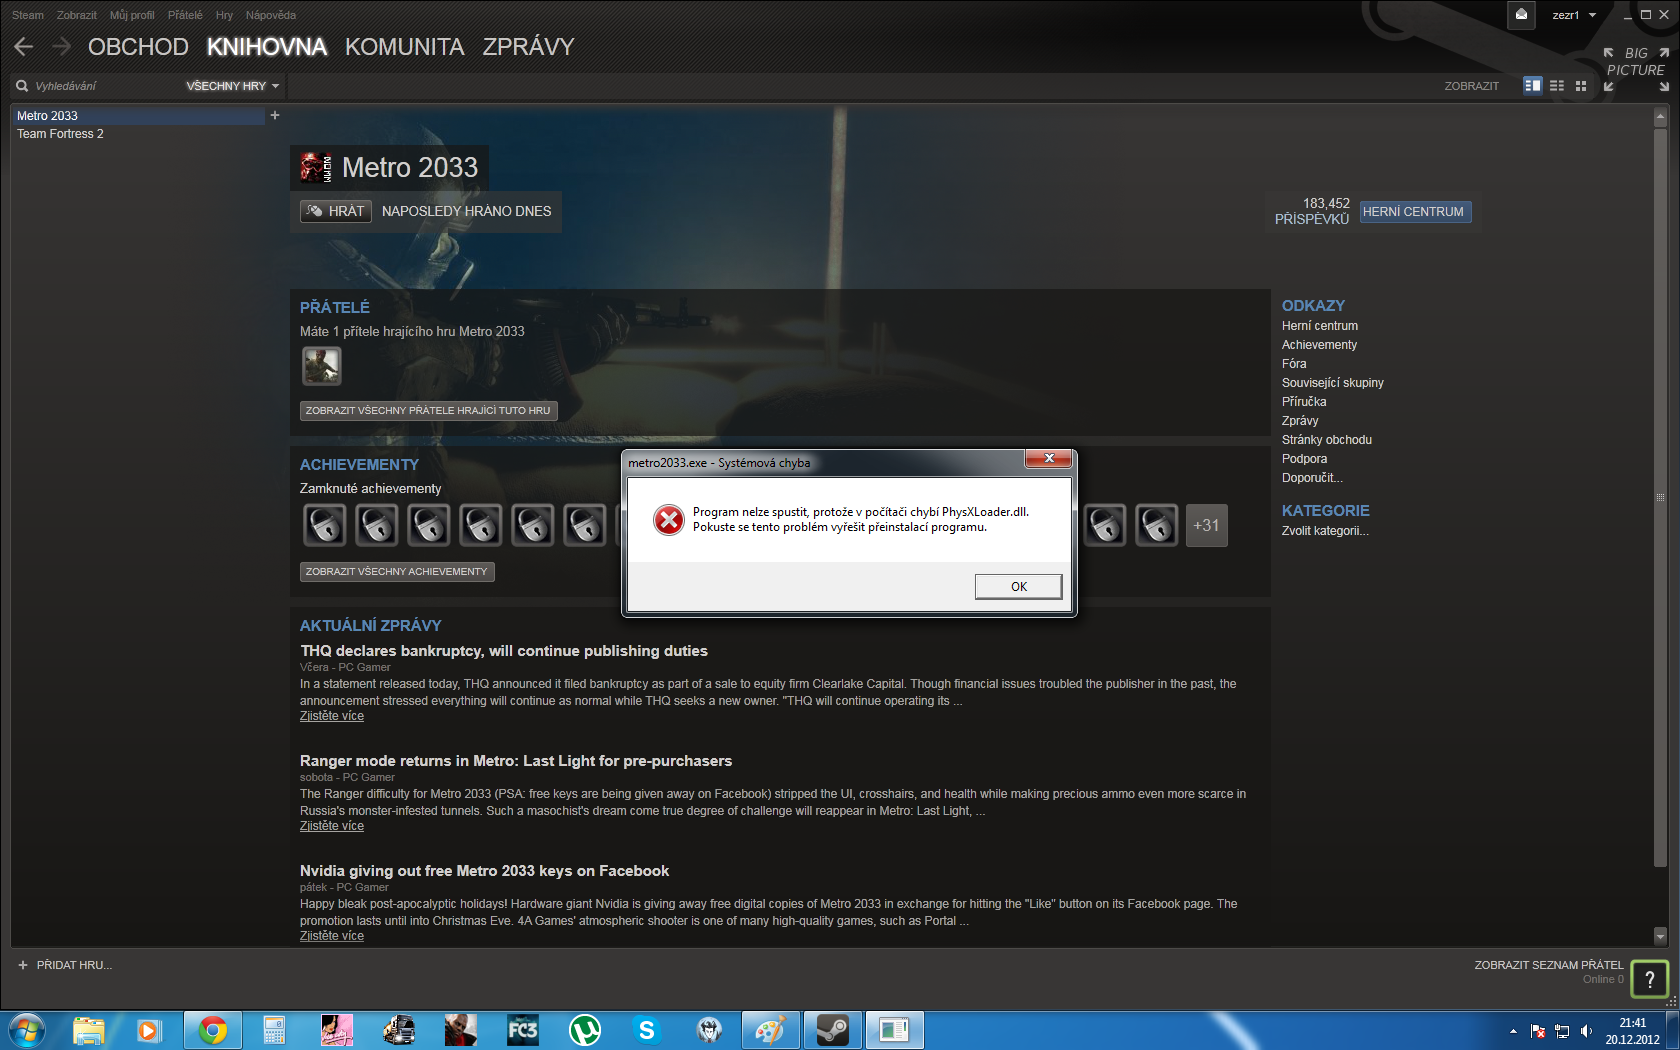Open Calculator from the taskbar
1680x1050 pixels.
pyautogui.click(x=274, y=1030)
